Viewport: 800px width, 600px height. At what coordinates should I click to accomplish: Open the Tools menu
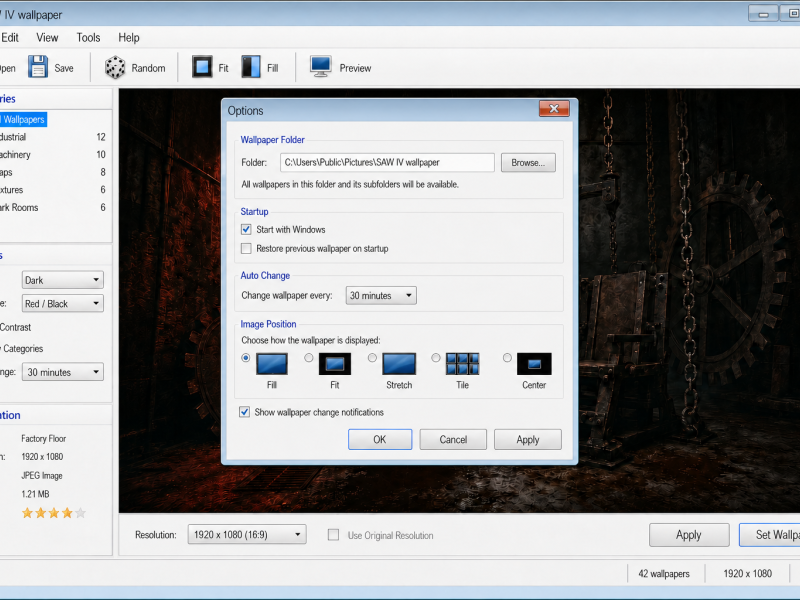coord(88,37)
